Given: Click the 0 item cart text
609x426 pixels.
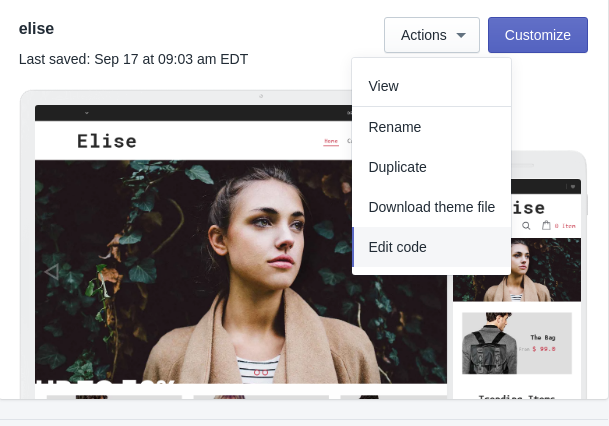Looking at the screenshot, I should 565,227.
